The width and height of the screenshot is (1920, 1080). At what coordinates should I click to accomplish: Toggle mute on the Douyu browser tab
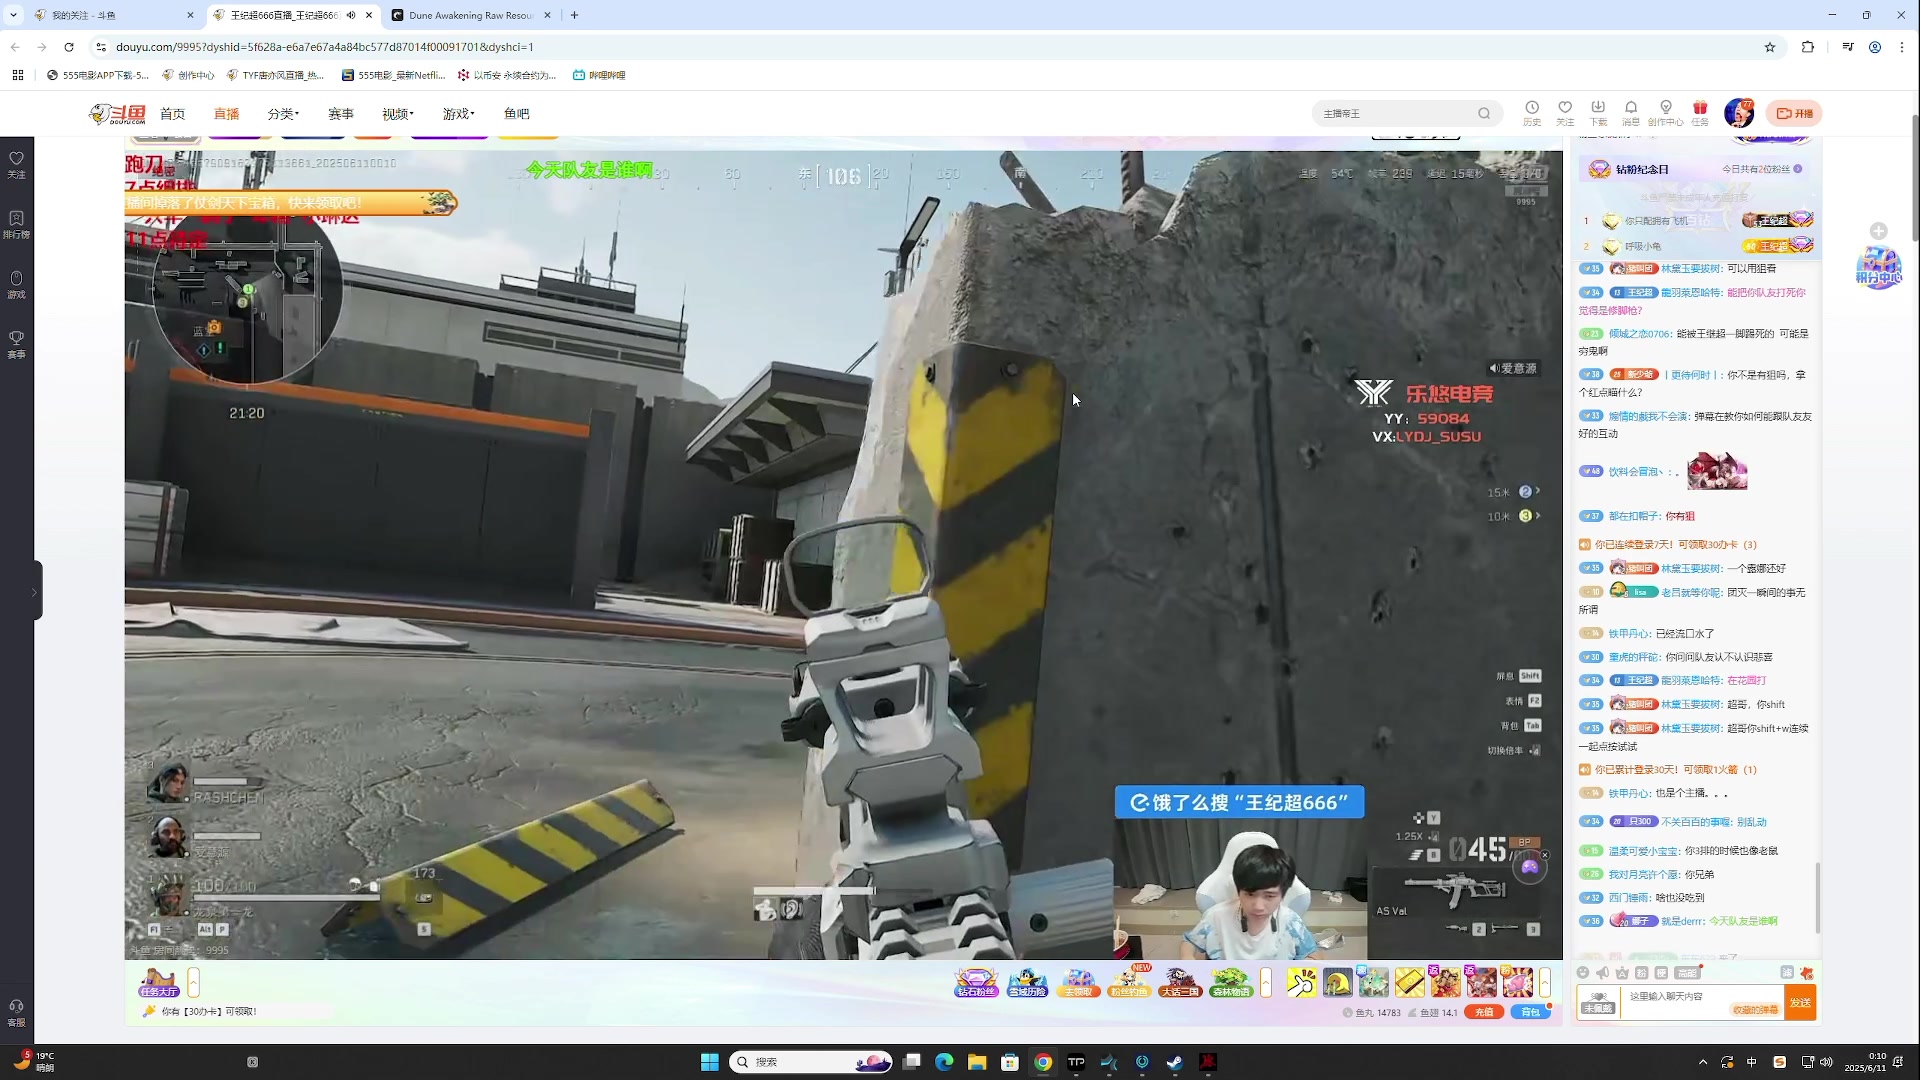(x=351, y=15)
